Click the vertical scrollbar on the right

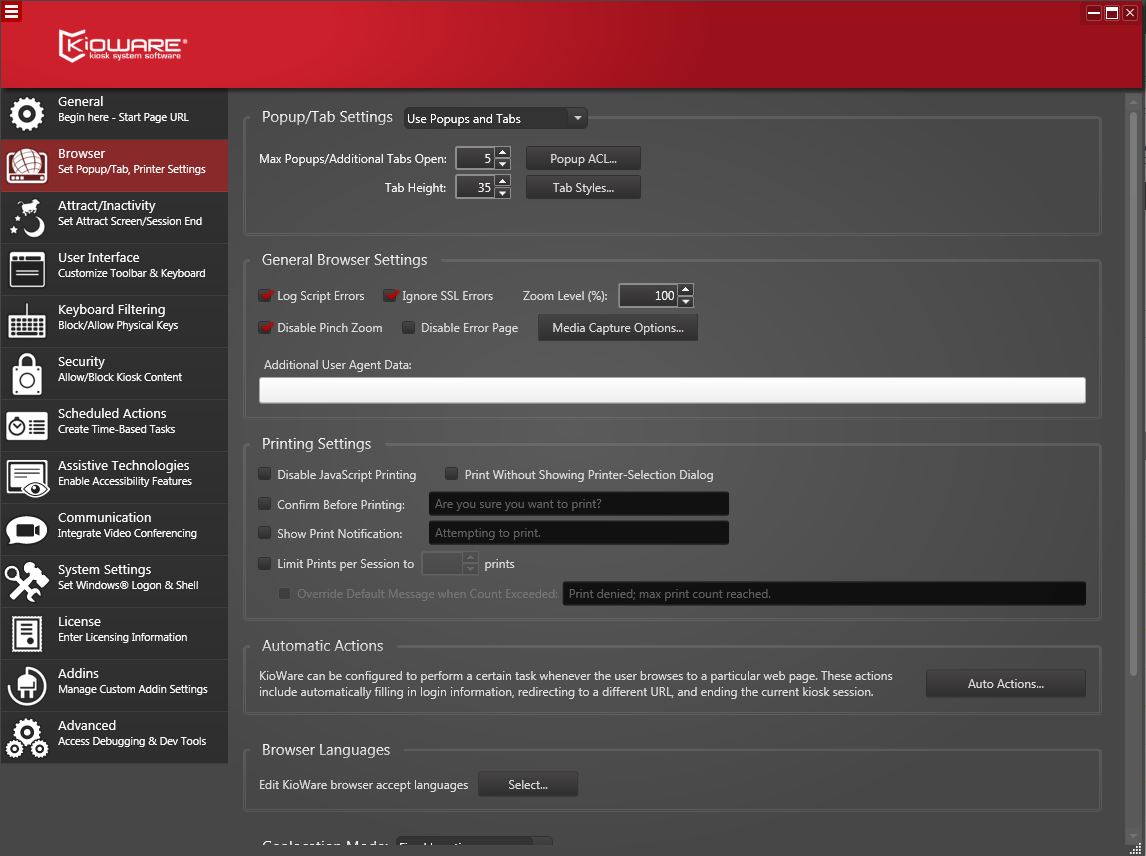1134,395
